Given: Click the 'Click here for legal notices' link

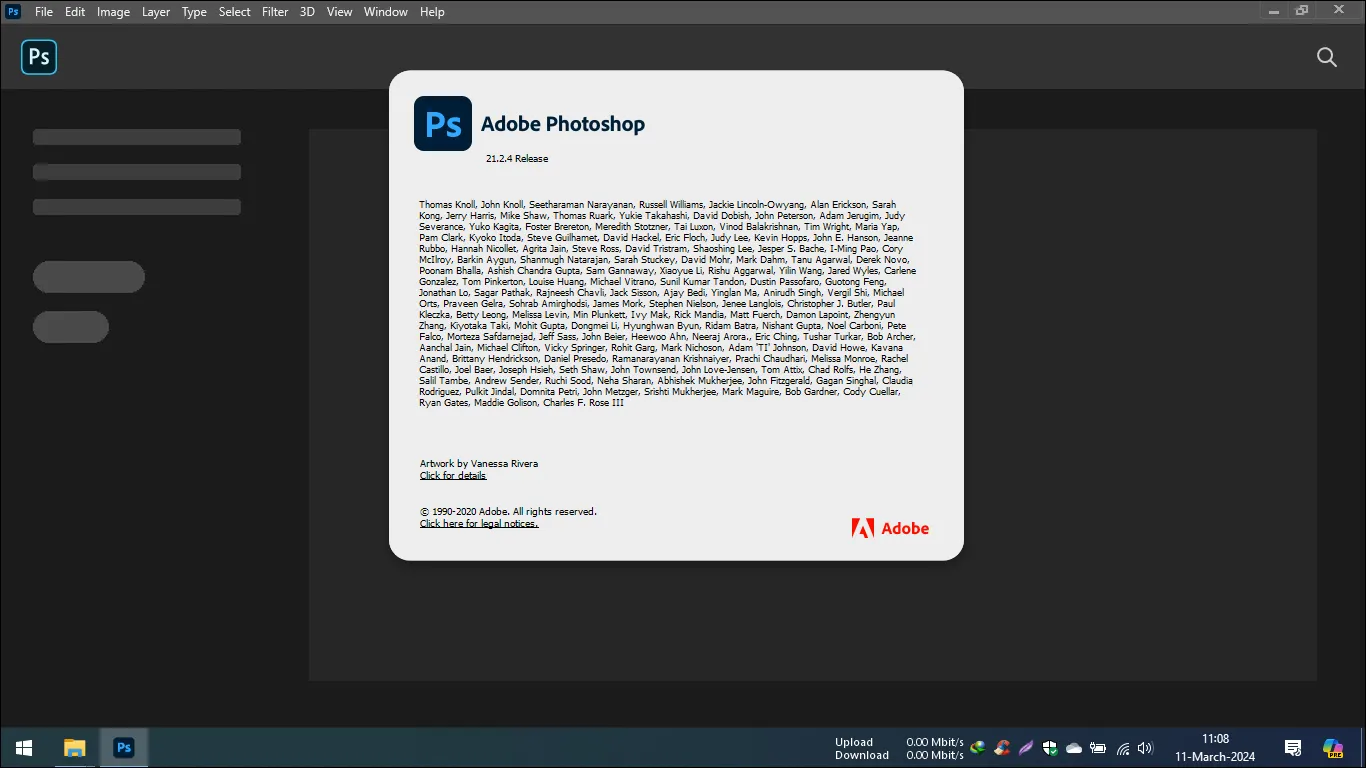Looking at the screenshot, I should [x=478, y=523].
